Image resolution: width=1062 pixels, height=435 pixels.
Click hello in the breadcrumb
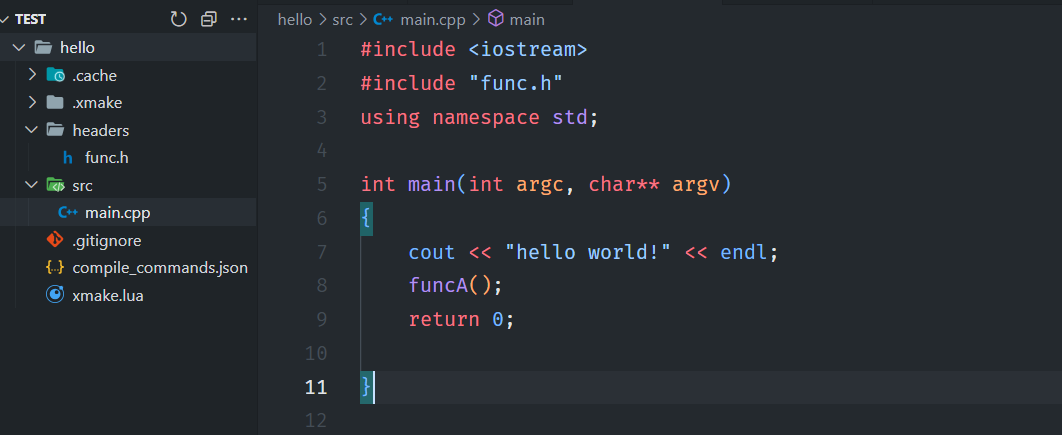click(295, 20)
